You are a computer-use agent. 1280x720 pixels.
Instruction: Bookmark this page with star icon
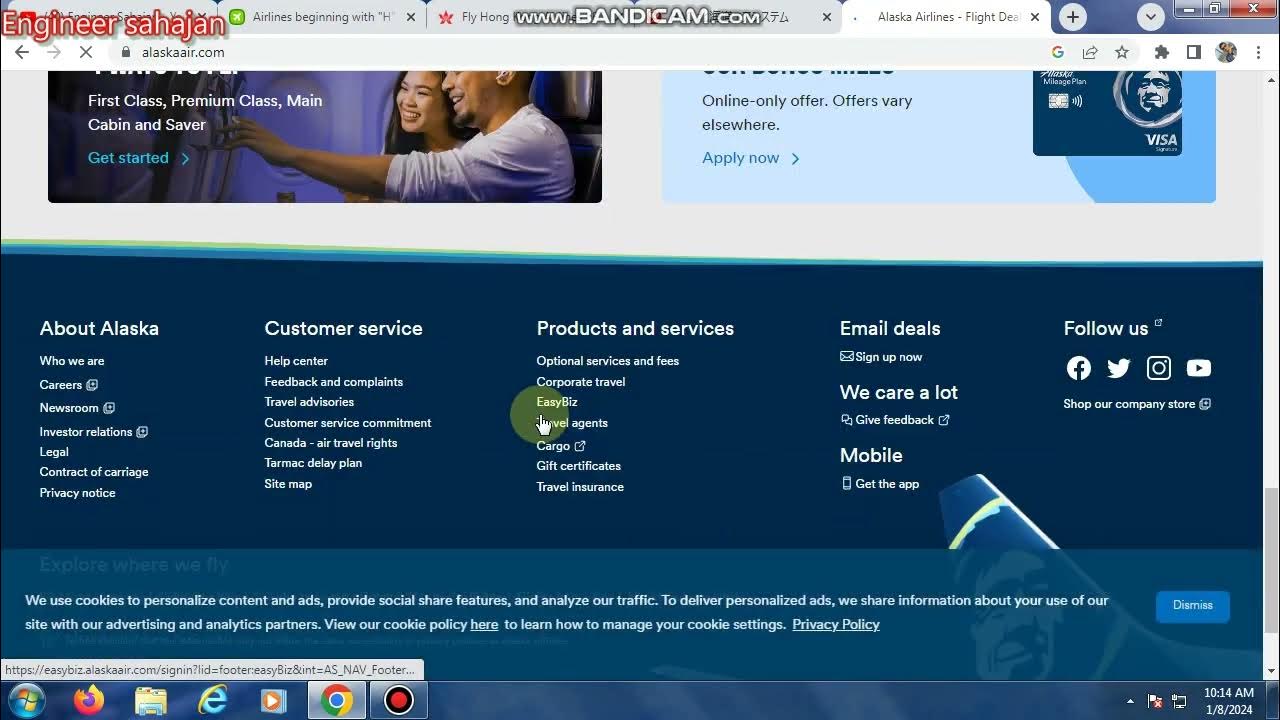[x=1122, y=52]
